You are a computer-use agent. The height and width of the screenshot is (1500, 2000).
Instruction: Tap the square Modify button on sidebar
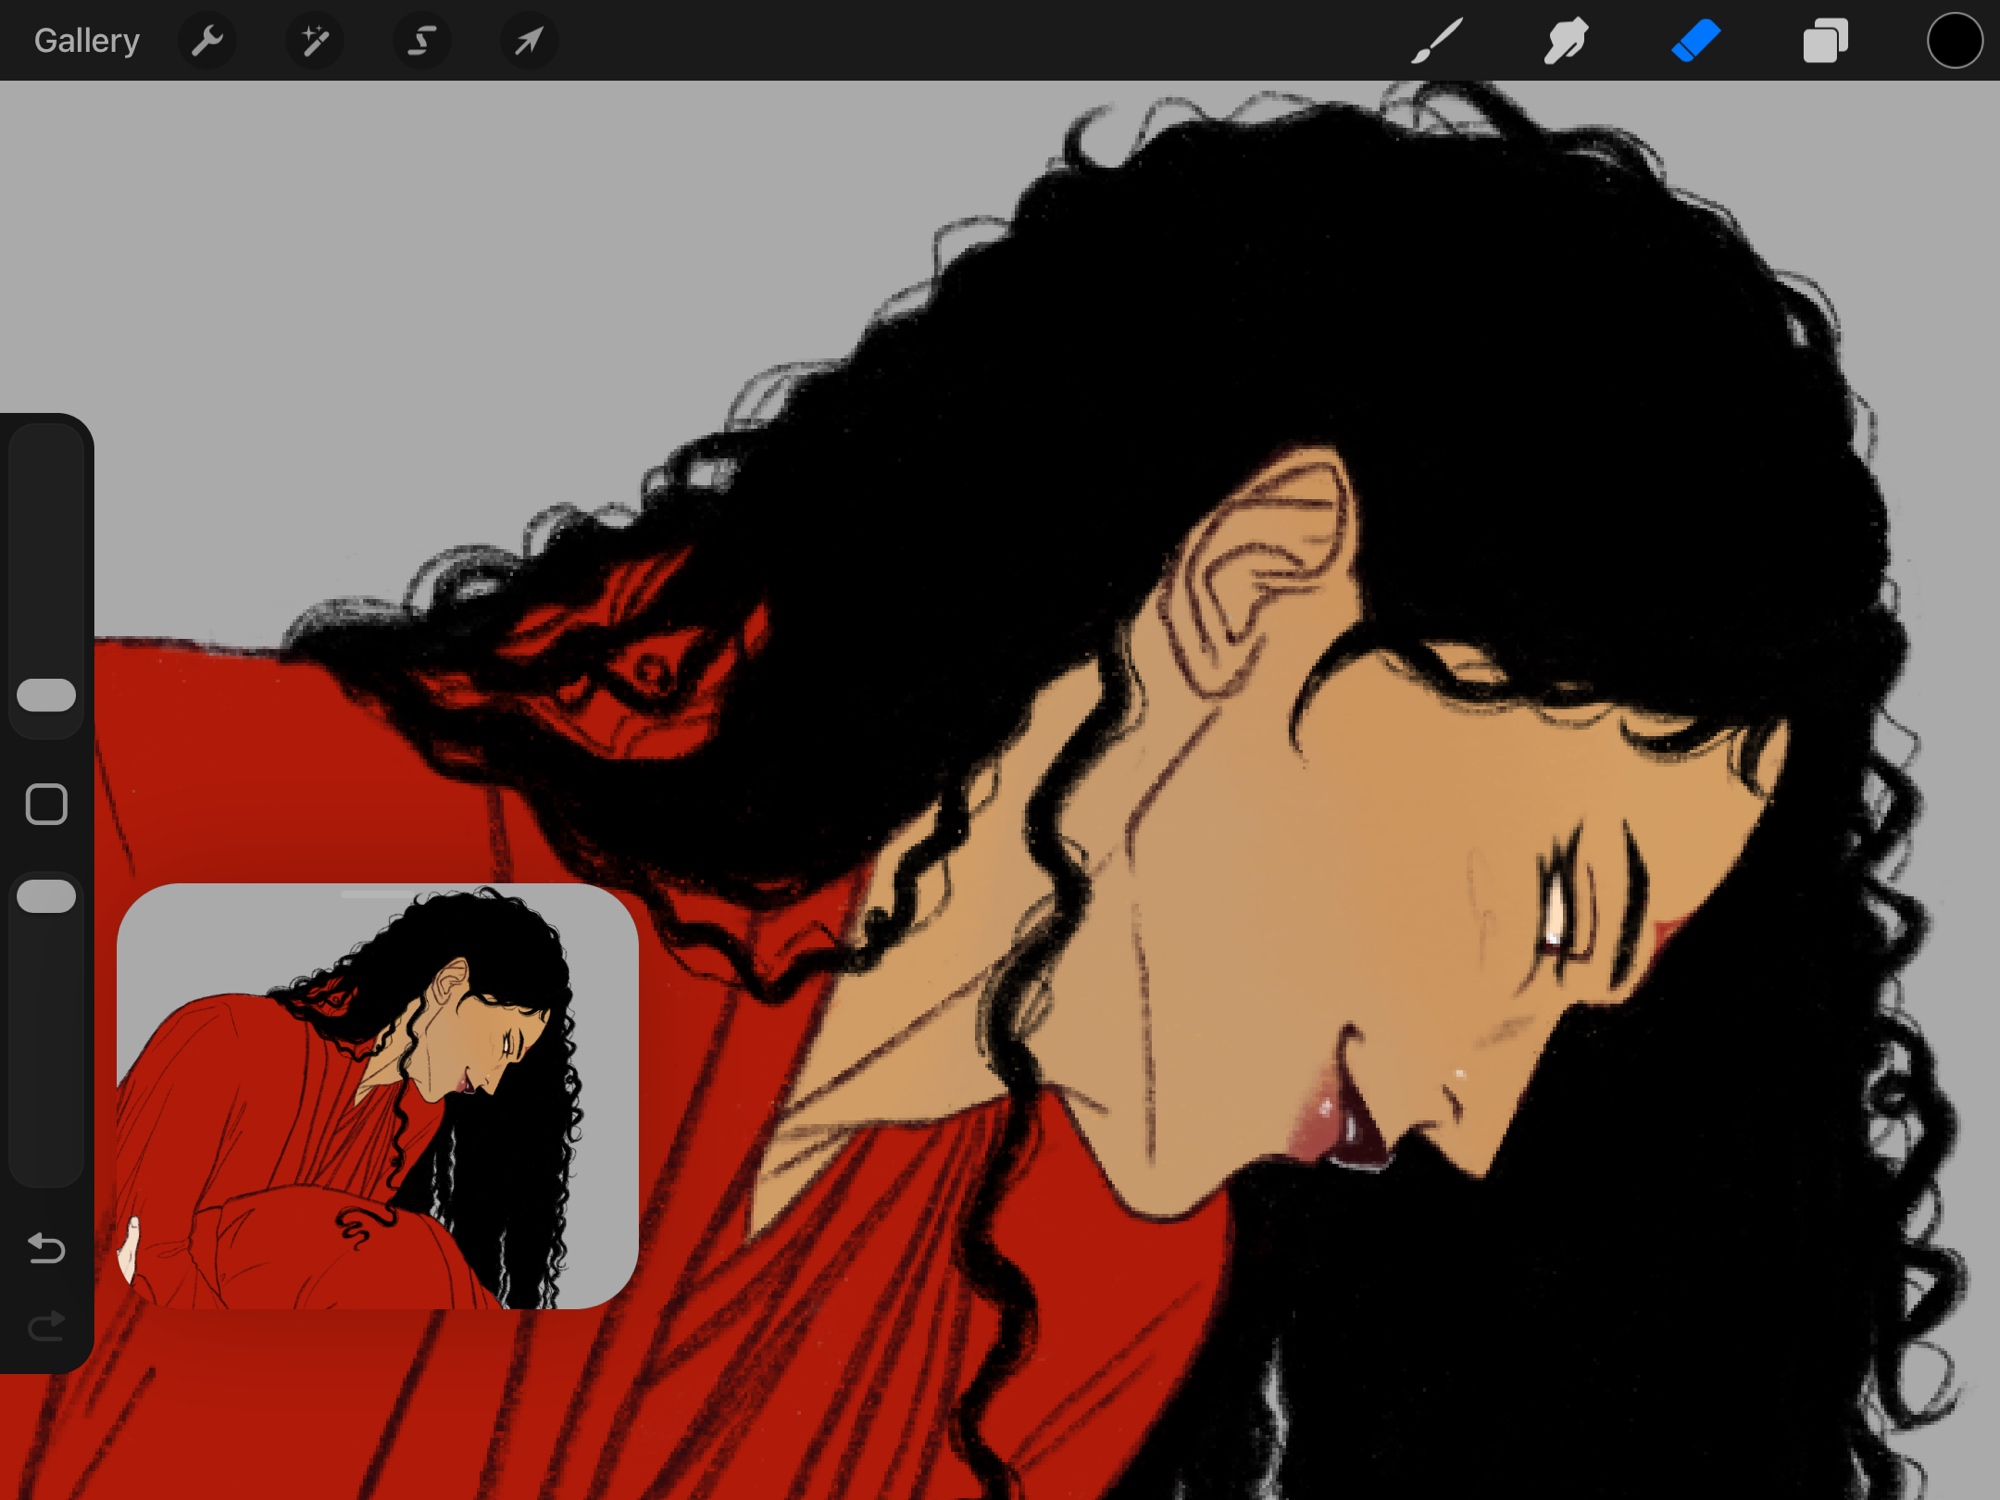[47, 804]
